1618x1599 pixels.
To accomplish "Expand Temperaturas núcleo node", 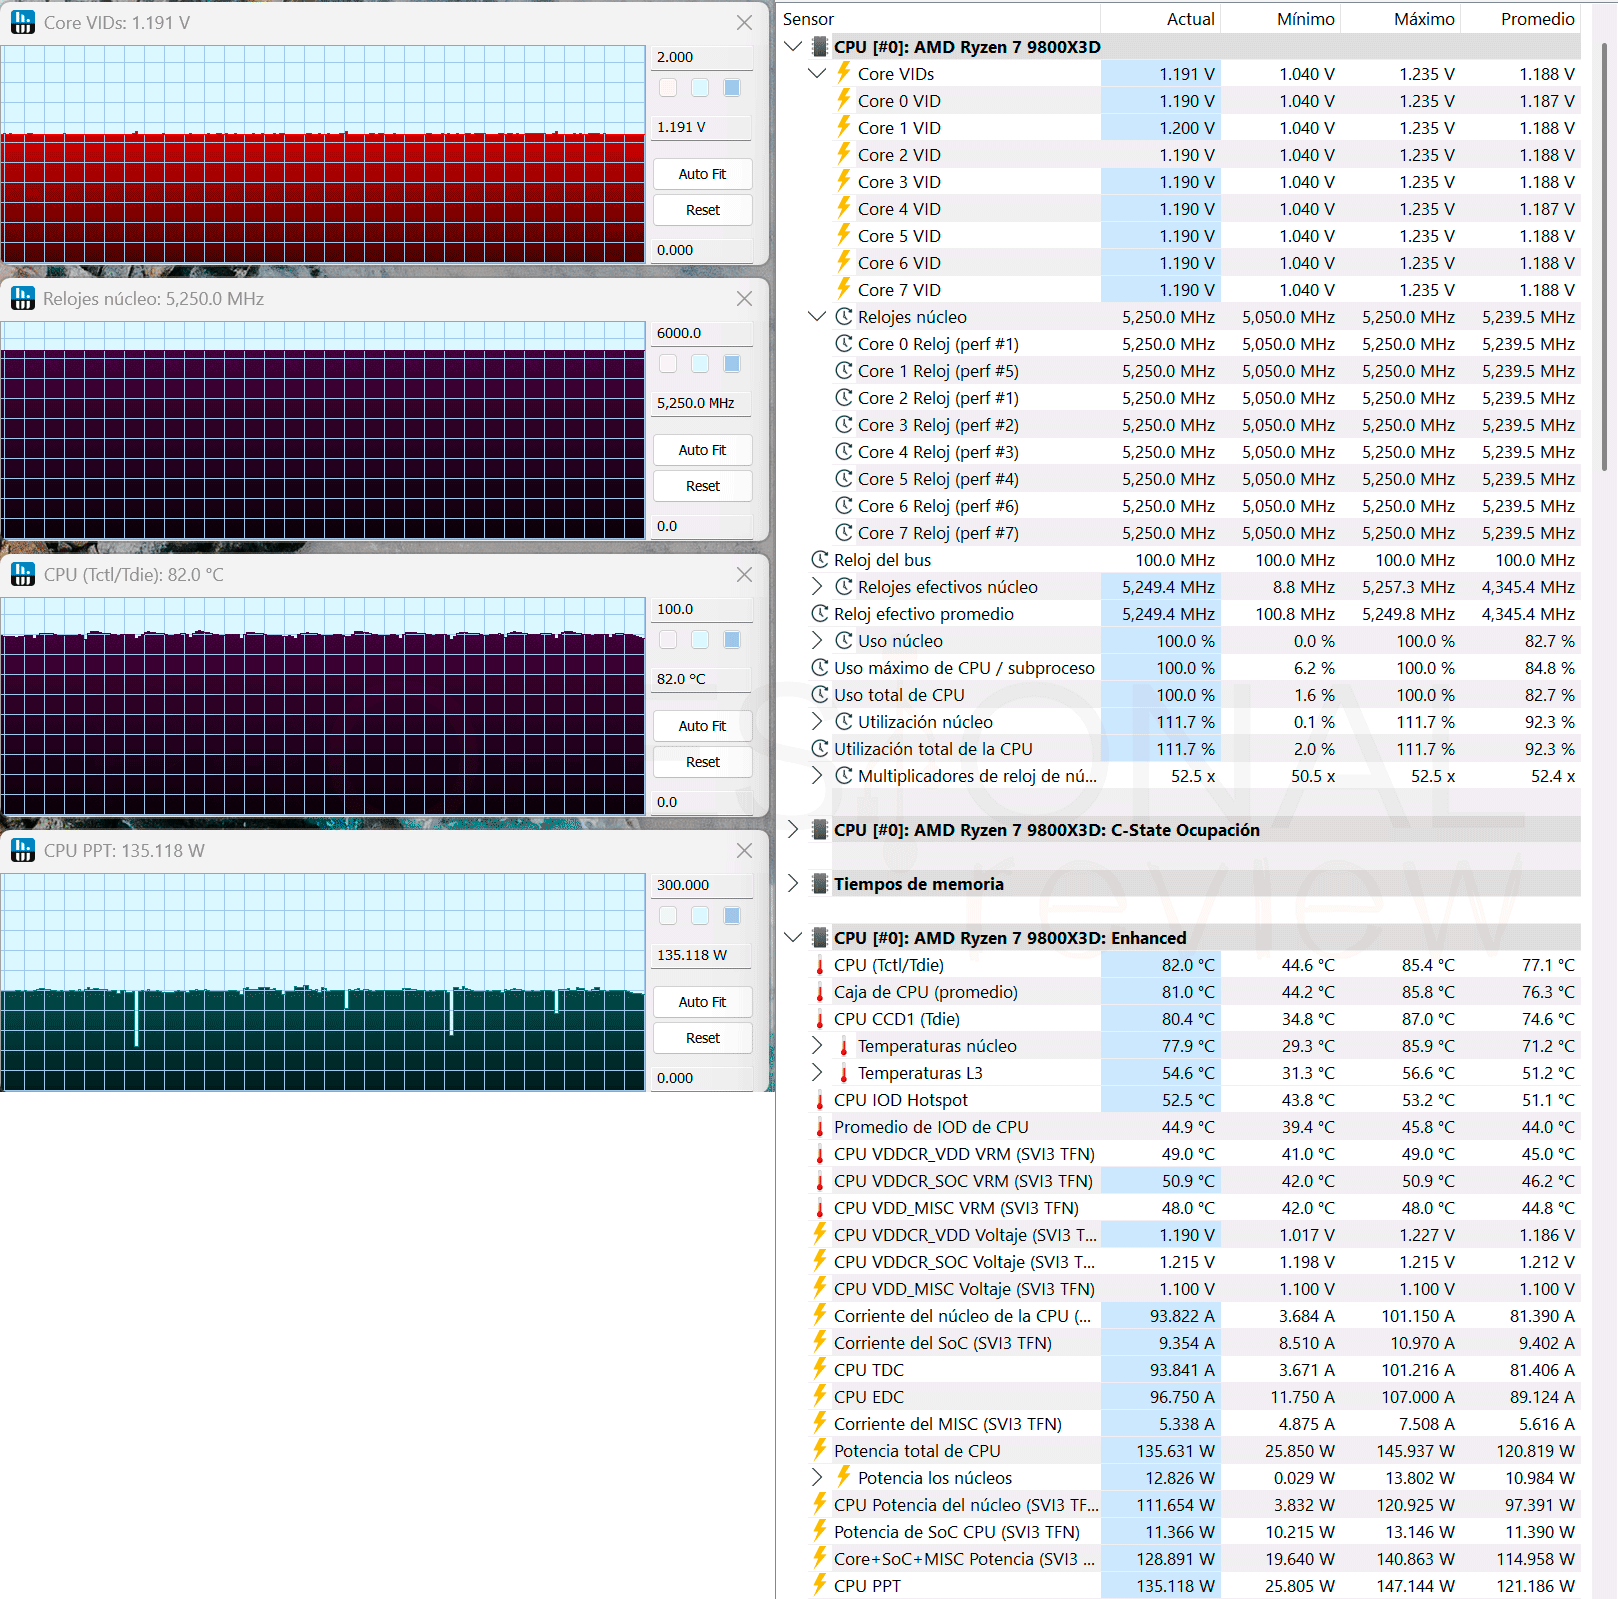I will 817,1045.
